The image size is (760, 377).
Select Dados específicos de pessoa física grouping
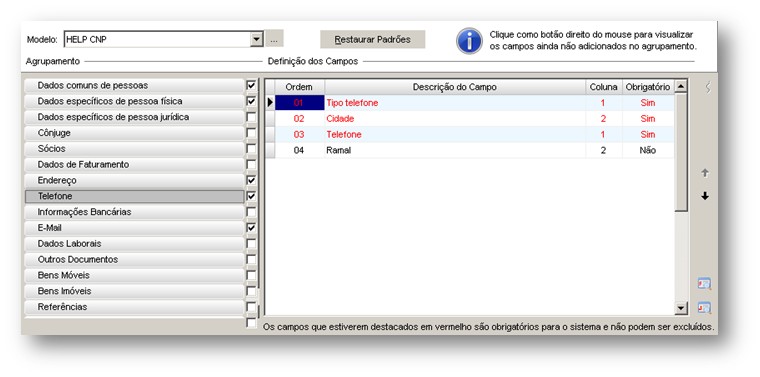pos(134,101)
